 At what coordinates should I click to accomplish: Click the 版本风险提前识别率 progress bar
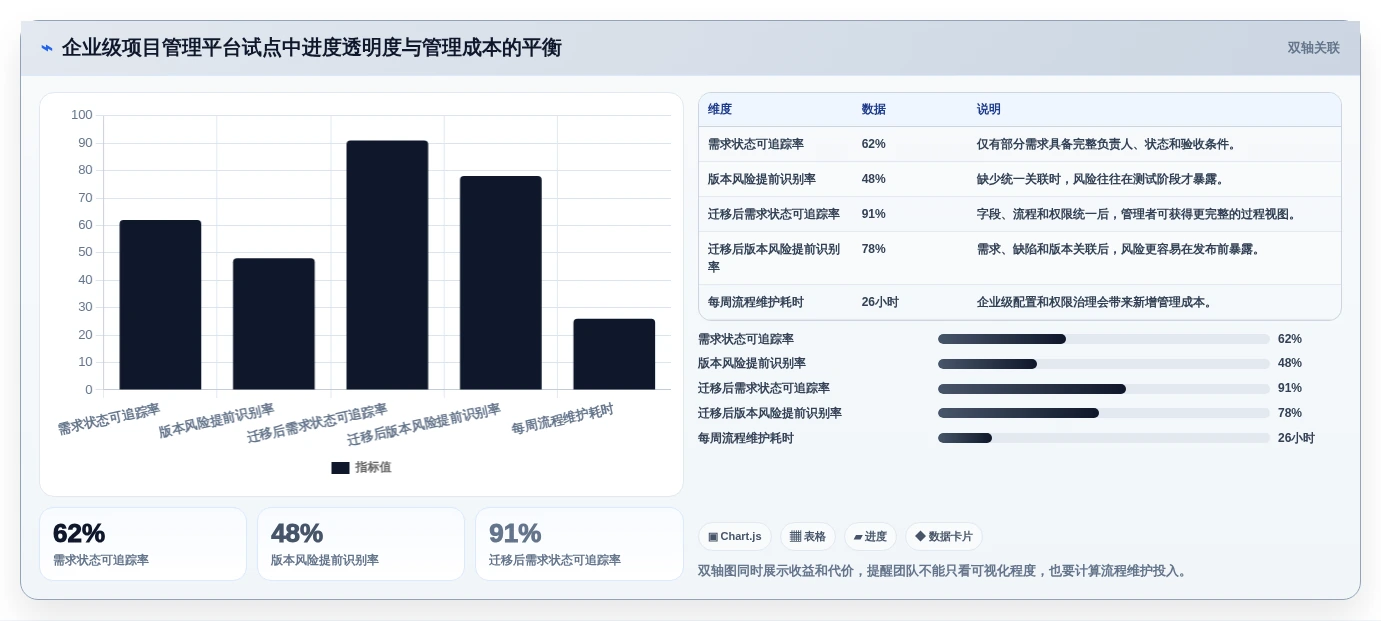click(1104, 364)
